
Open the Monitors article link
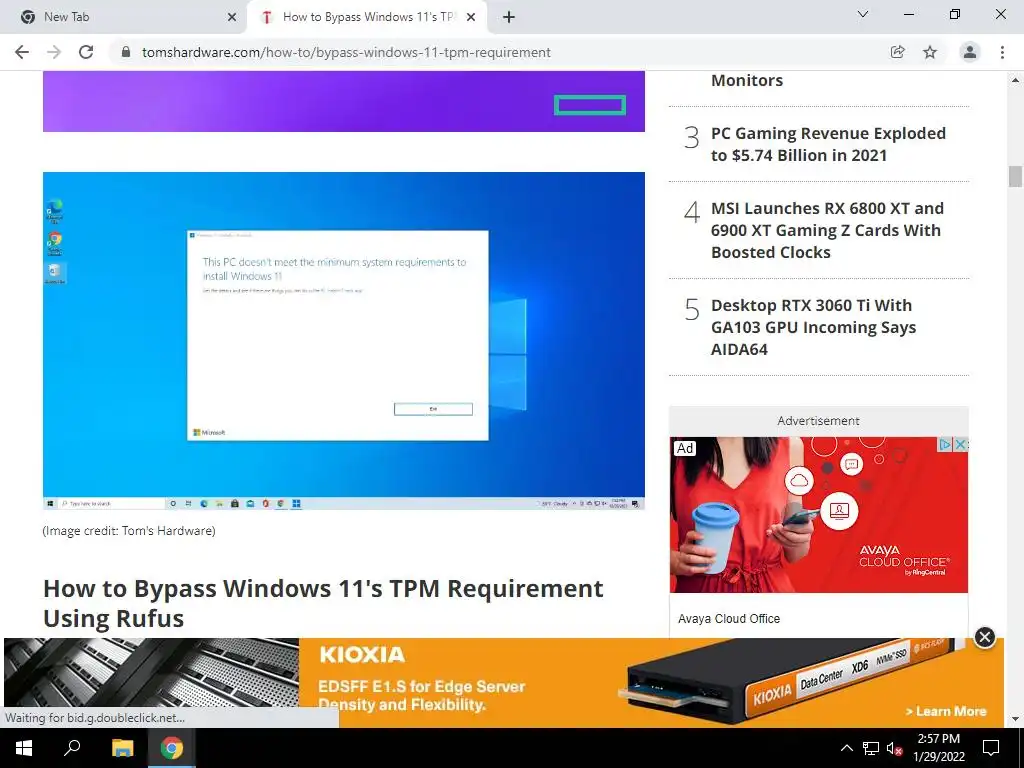click(746, 80)
